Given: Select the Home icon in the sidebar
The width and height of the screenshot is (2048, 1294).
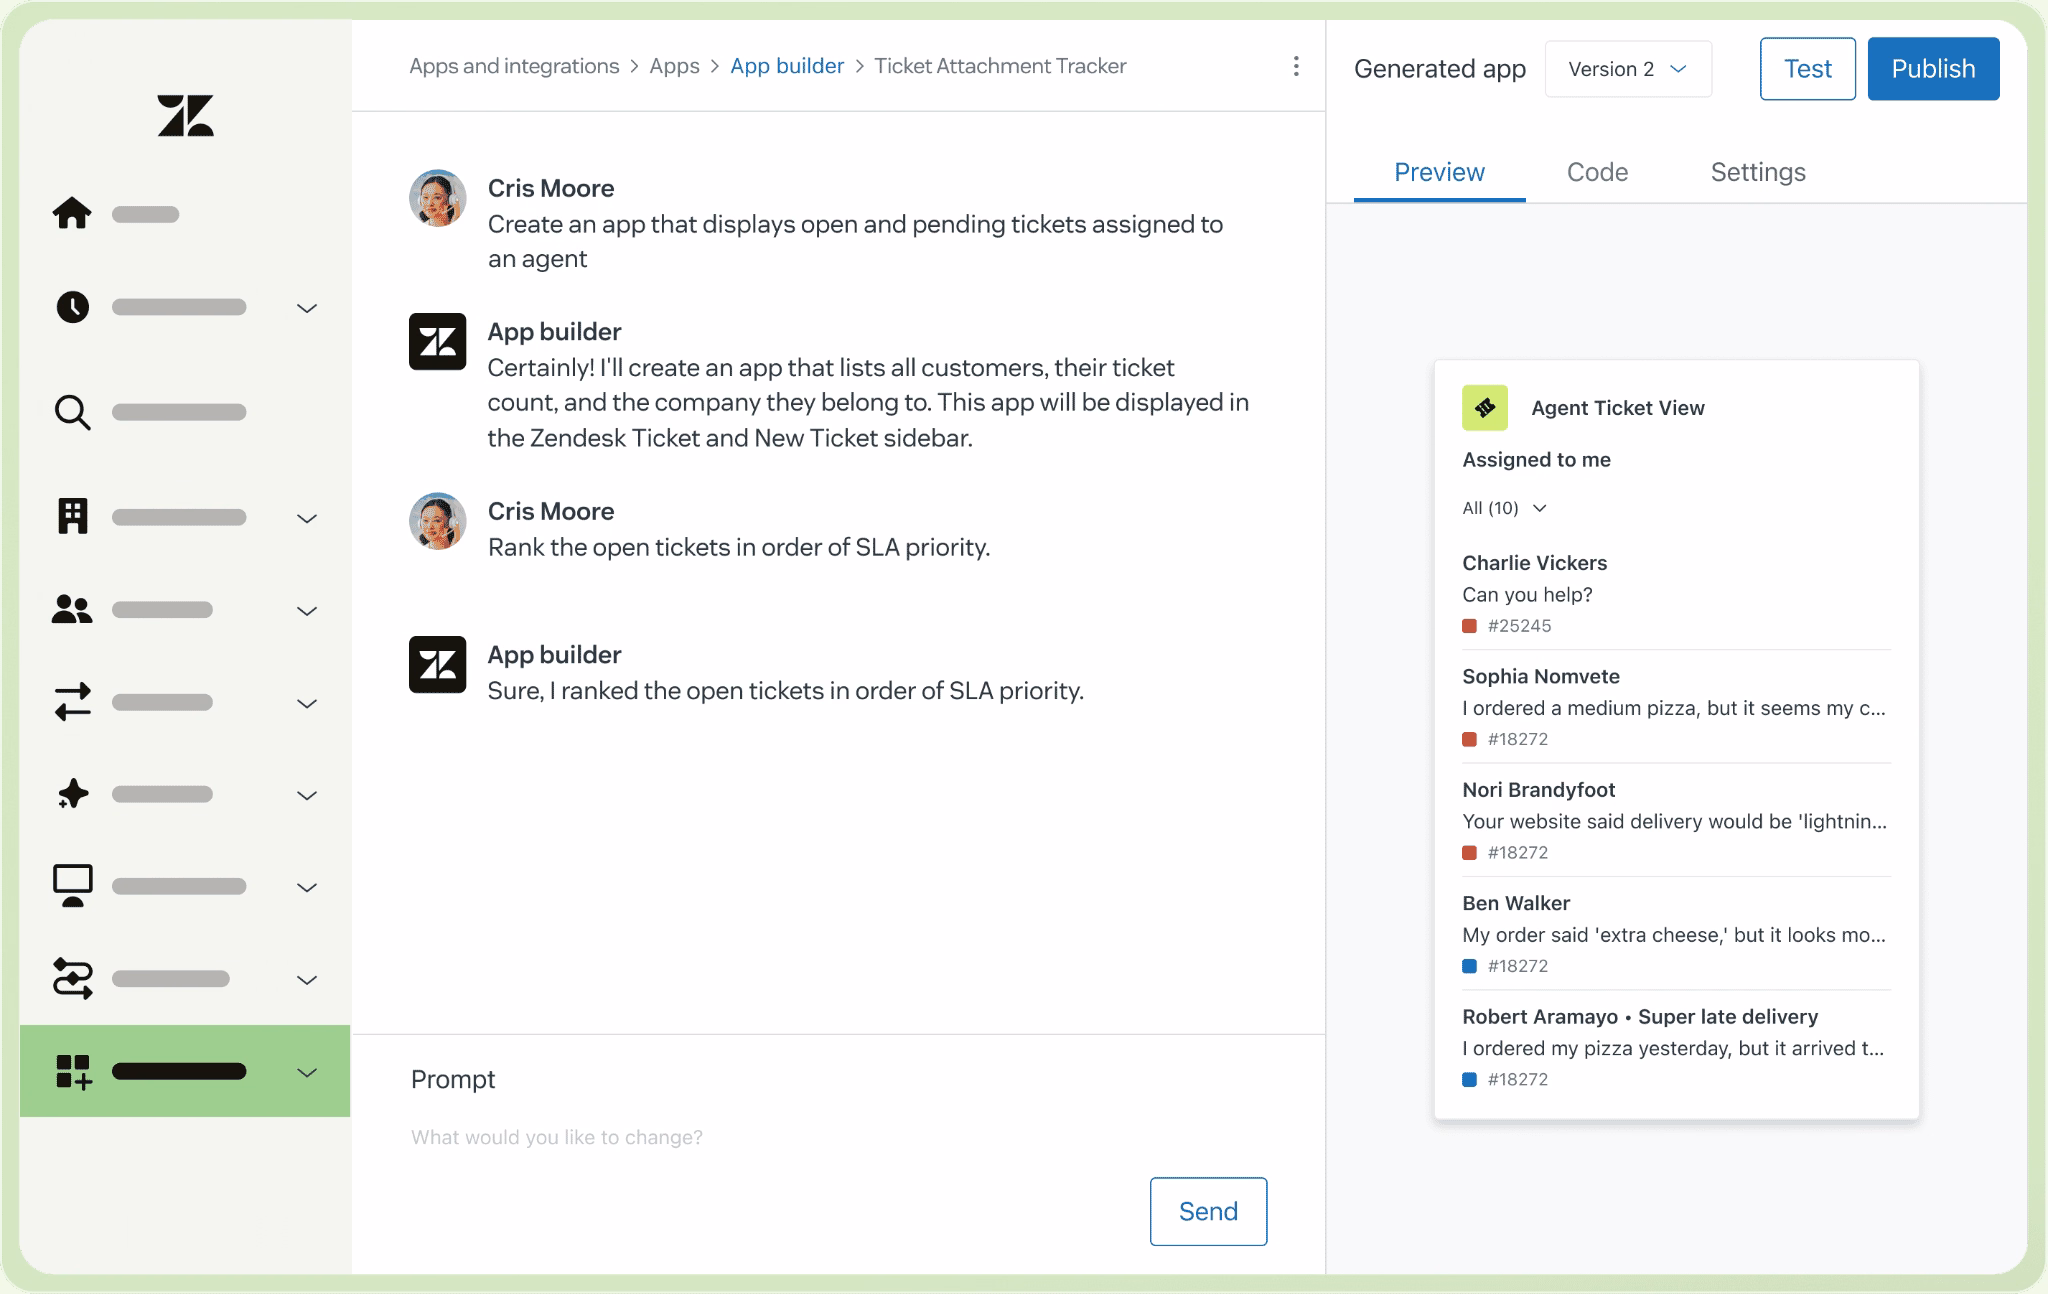Looking at the screenshot, I should click(72, 213).
